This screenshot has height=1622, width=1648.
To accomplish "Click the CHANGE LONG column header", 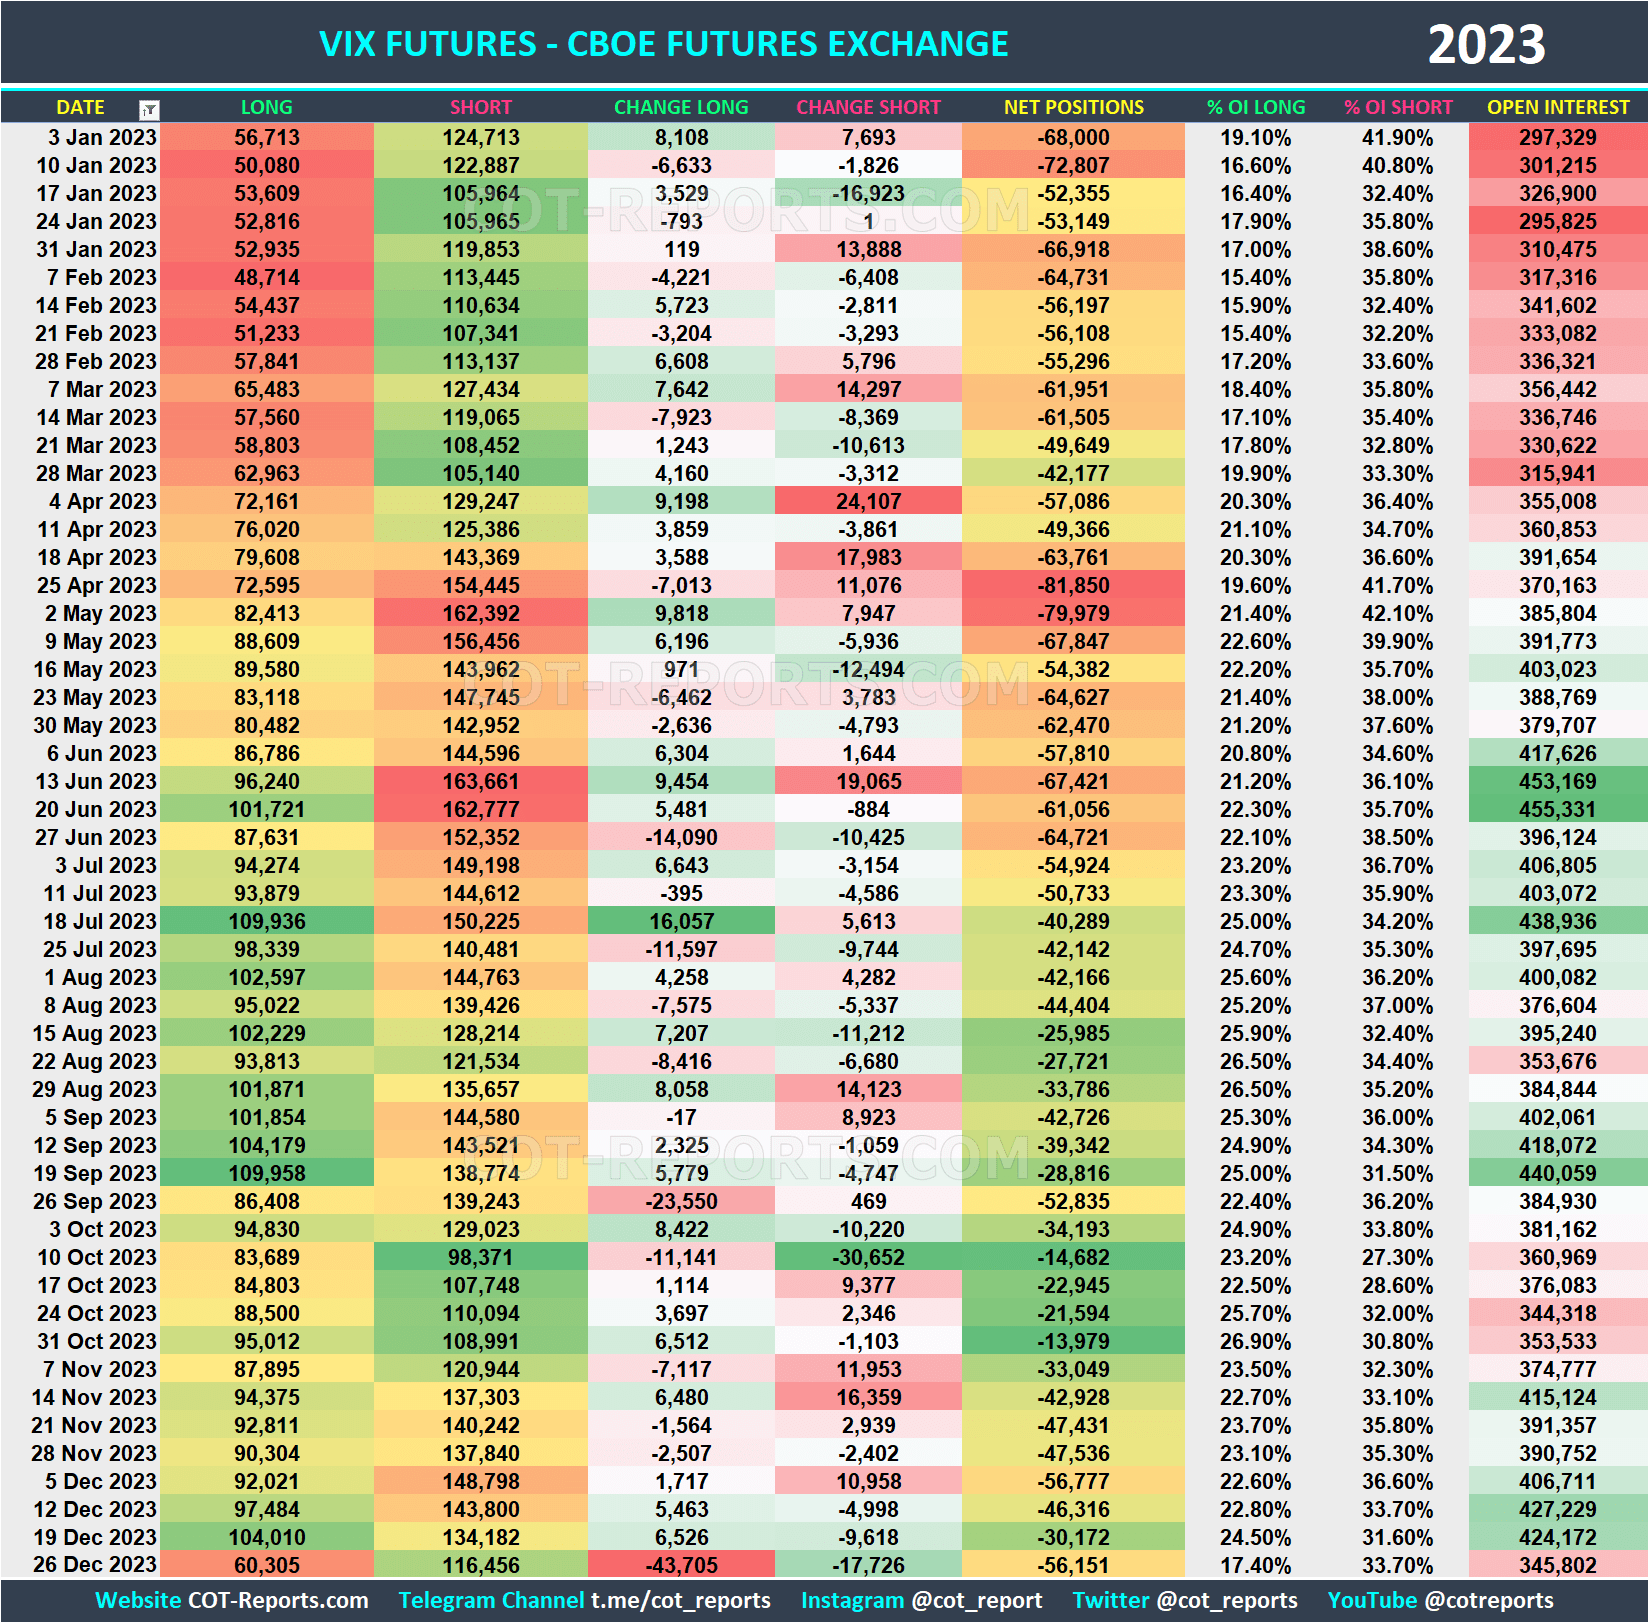I will [680, 107].
